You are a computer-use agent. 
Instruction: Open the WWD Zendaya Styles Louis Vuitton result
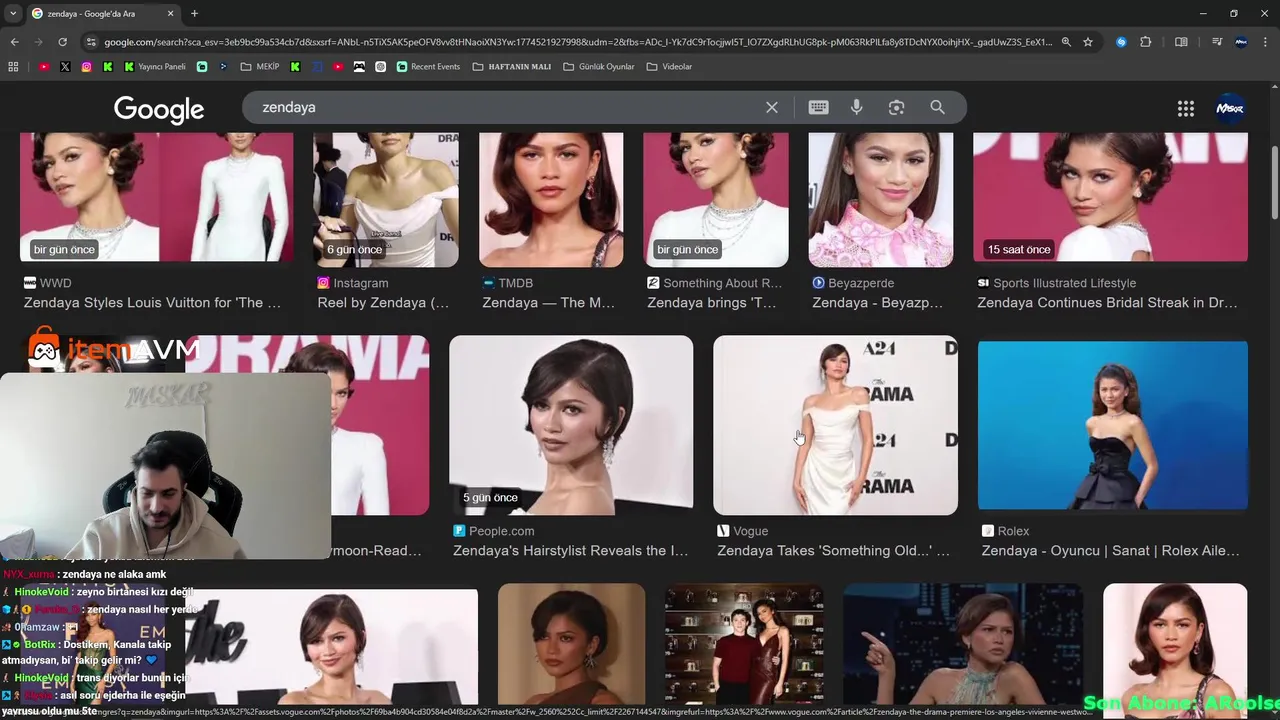152,302
